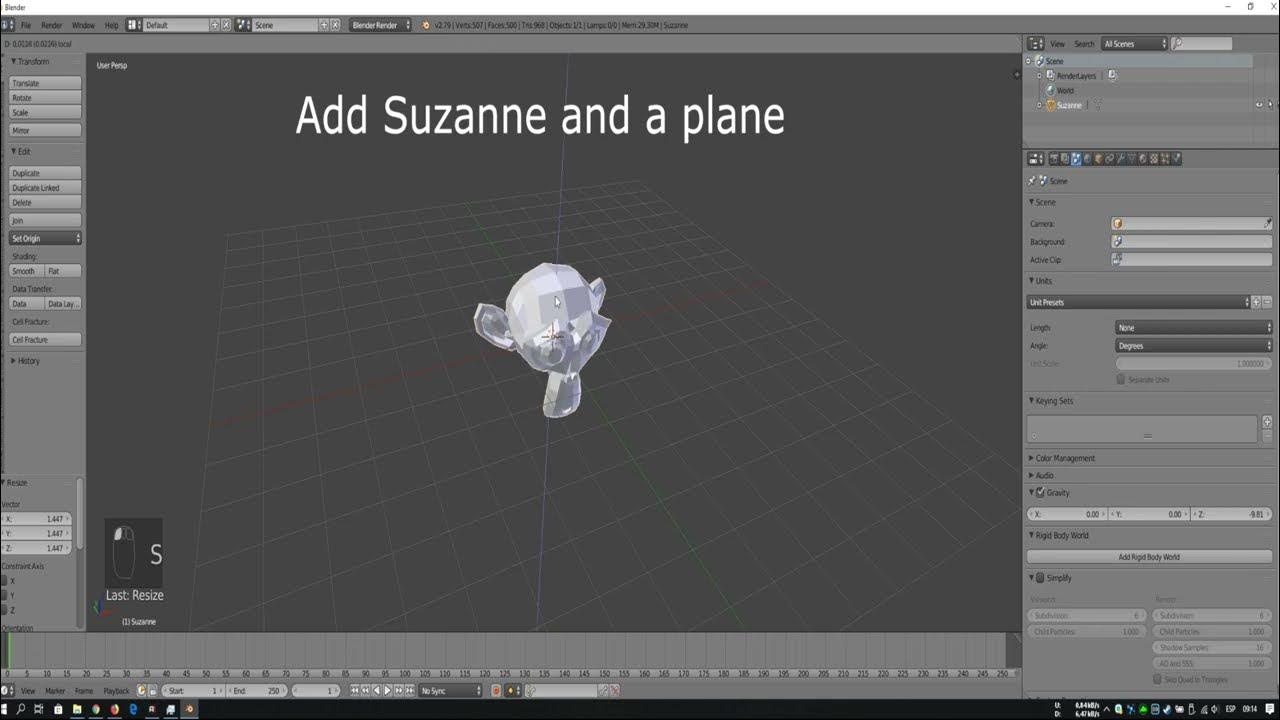Toggle Suzanne selectability cursor in outliner
The image size is (1280, 720).
point(1272,105)
